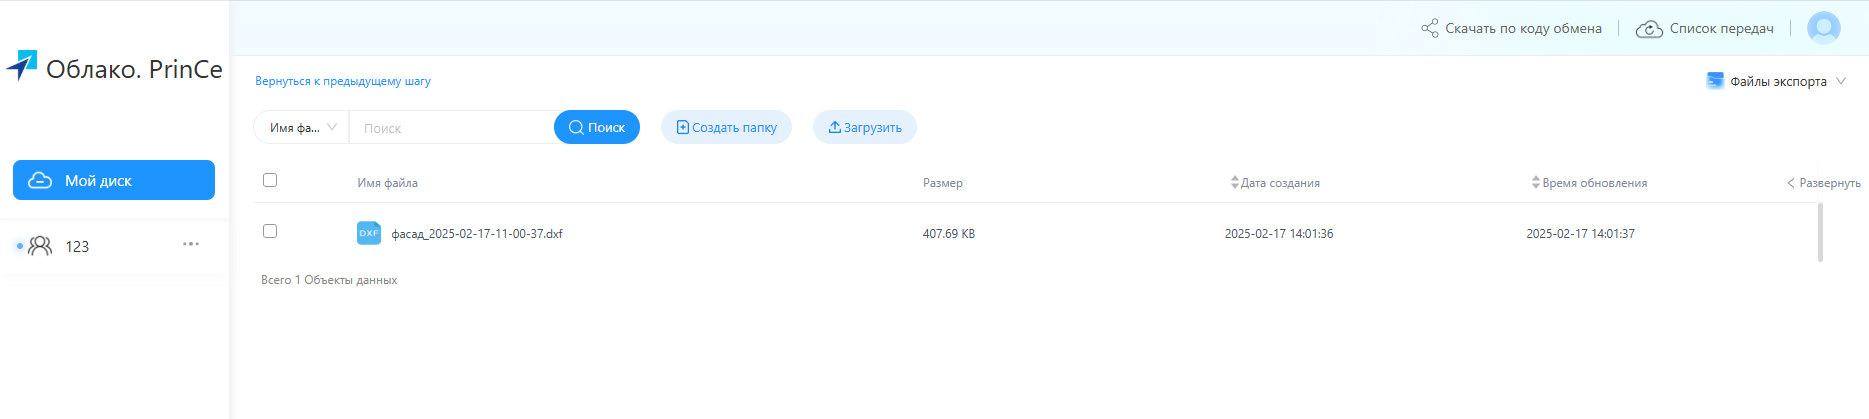Open Список передач transfer list
The width and height of the screenshot is (1869, 419).
click(1705, 28)
